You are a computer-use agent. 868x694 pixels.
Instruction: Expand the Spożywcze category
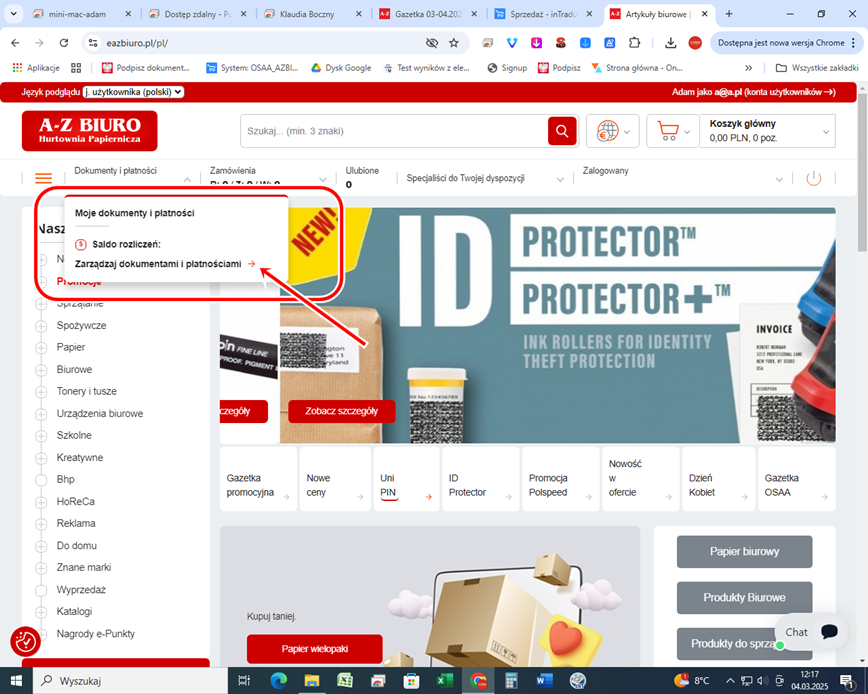pyautogui.click(x=41, y=326)
